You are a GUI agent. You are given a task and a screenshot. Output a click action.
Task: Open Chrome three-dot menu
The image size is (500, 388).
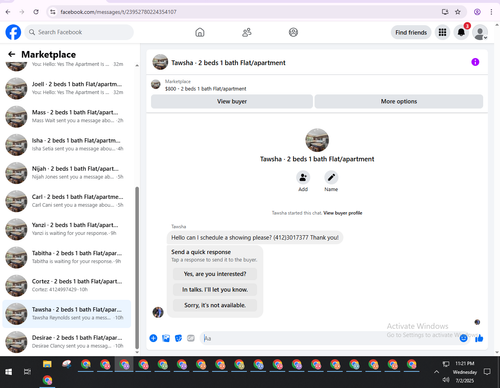[x=491, y=12]
